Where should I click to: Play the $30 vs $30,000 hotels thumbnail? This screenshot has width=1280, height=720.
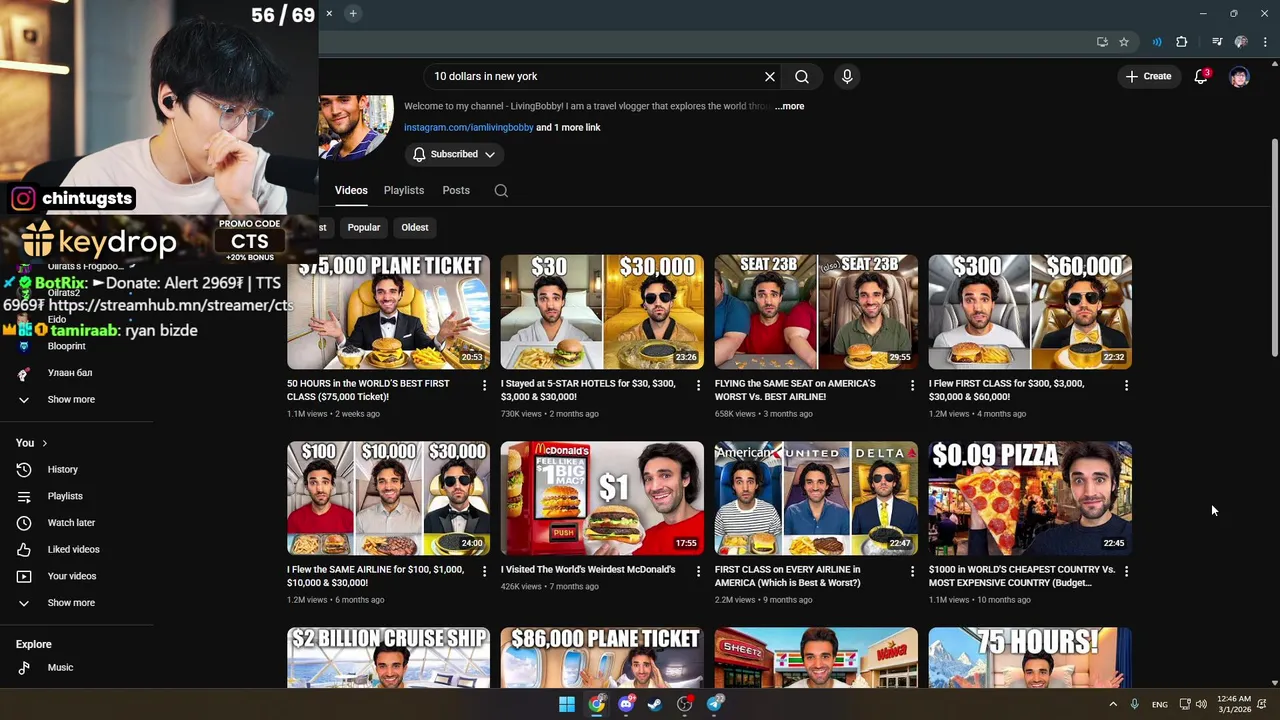[602, 312]
